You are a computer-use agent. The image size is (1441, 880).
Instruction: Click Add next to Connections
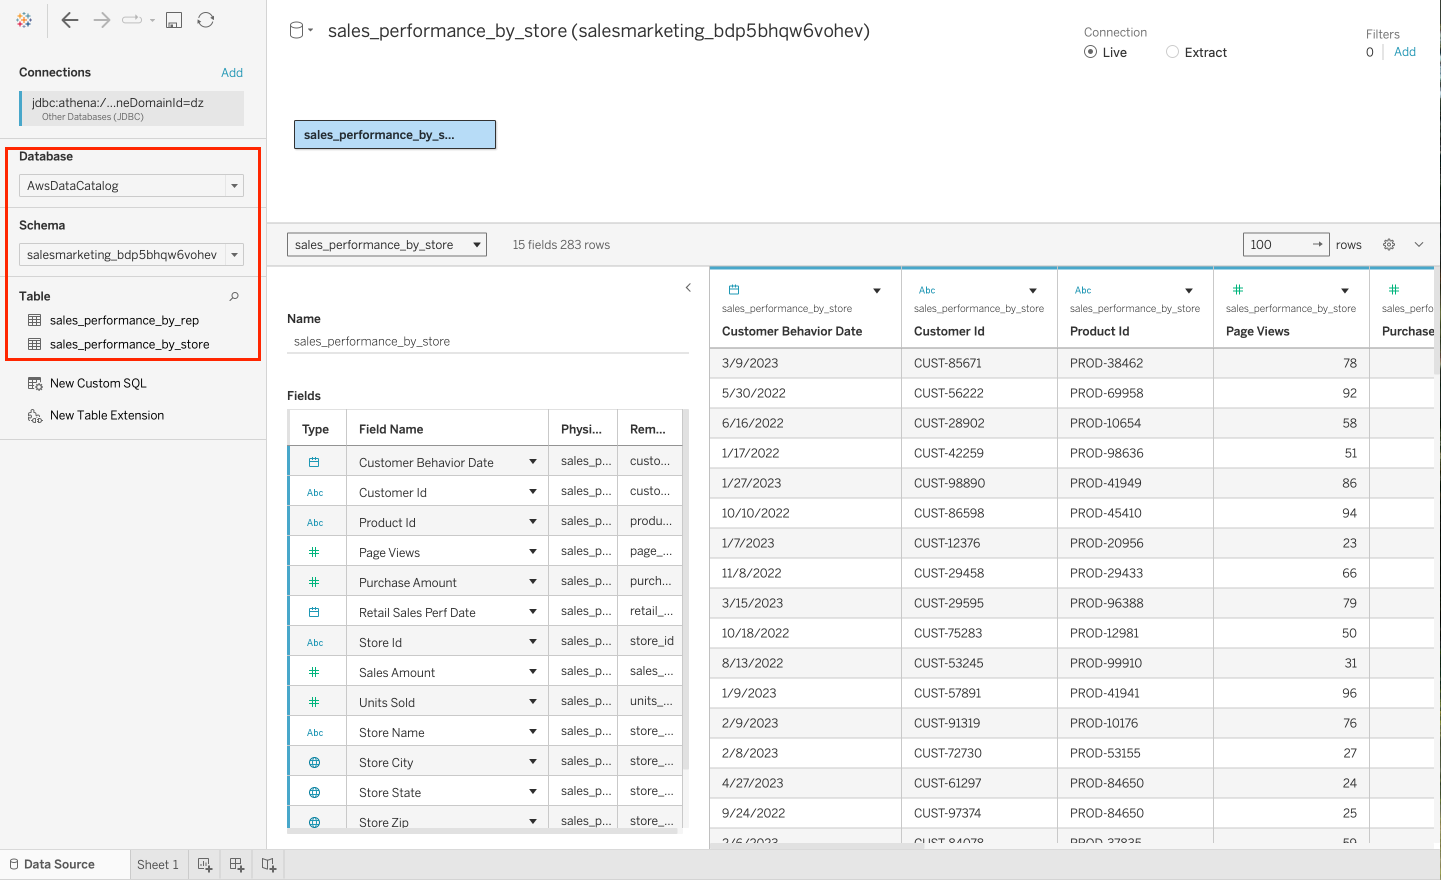point(231,72)
